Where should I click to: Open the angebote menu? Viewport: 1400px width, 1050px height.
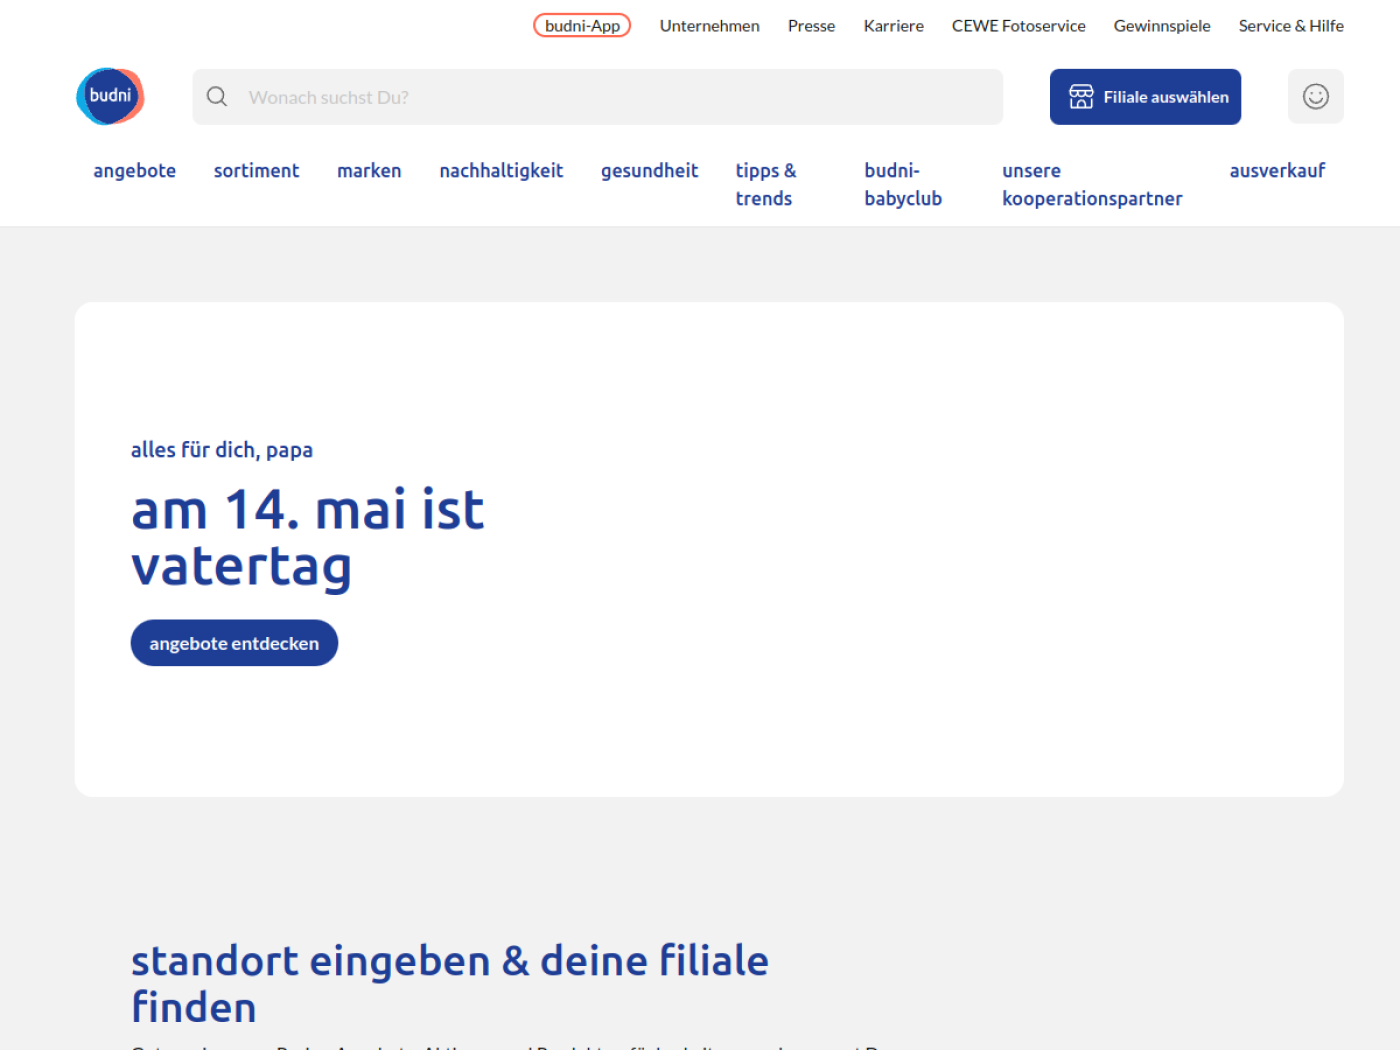pos(135,171)
